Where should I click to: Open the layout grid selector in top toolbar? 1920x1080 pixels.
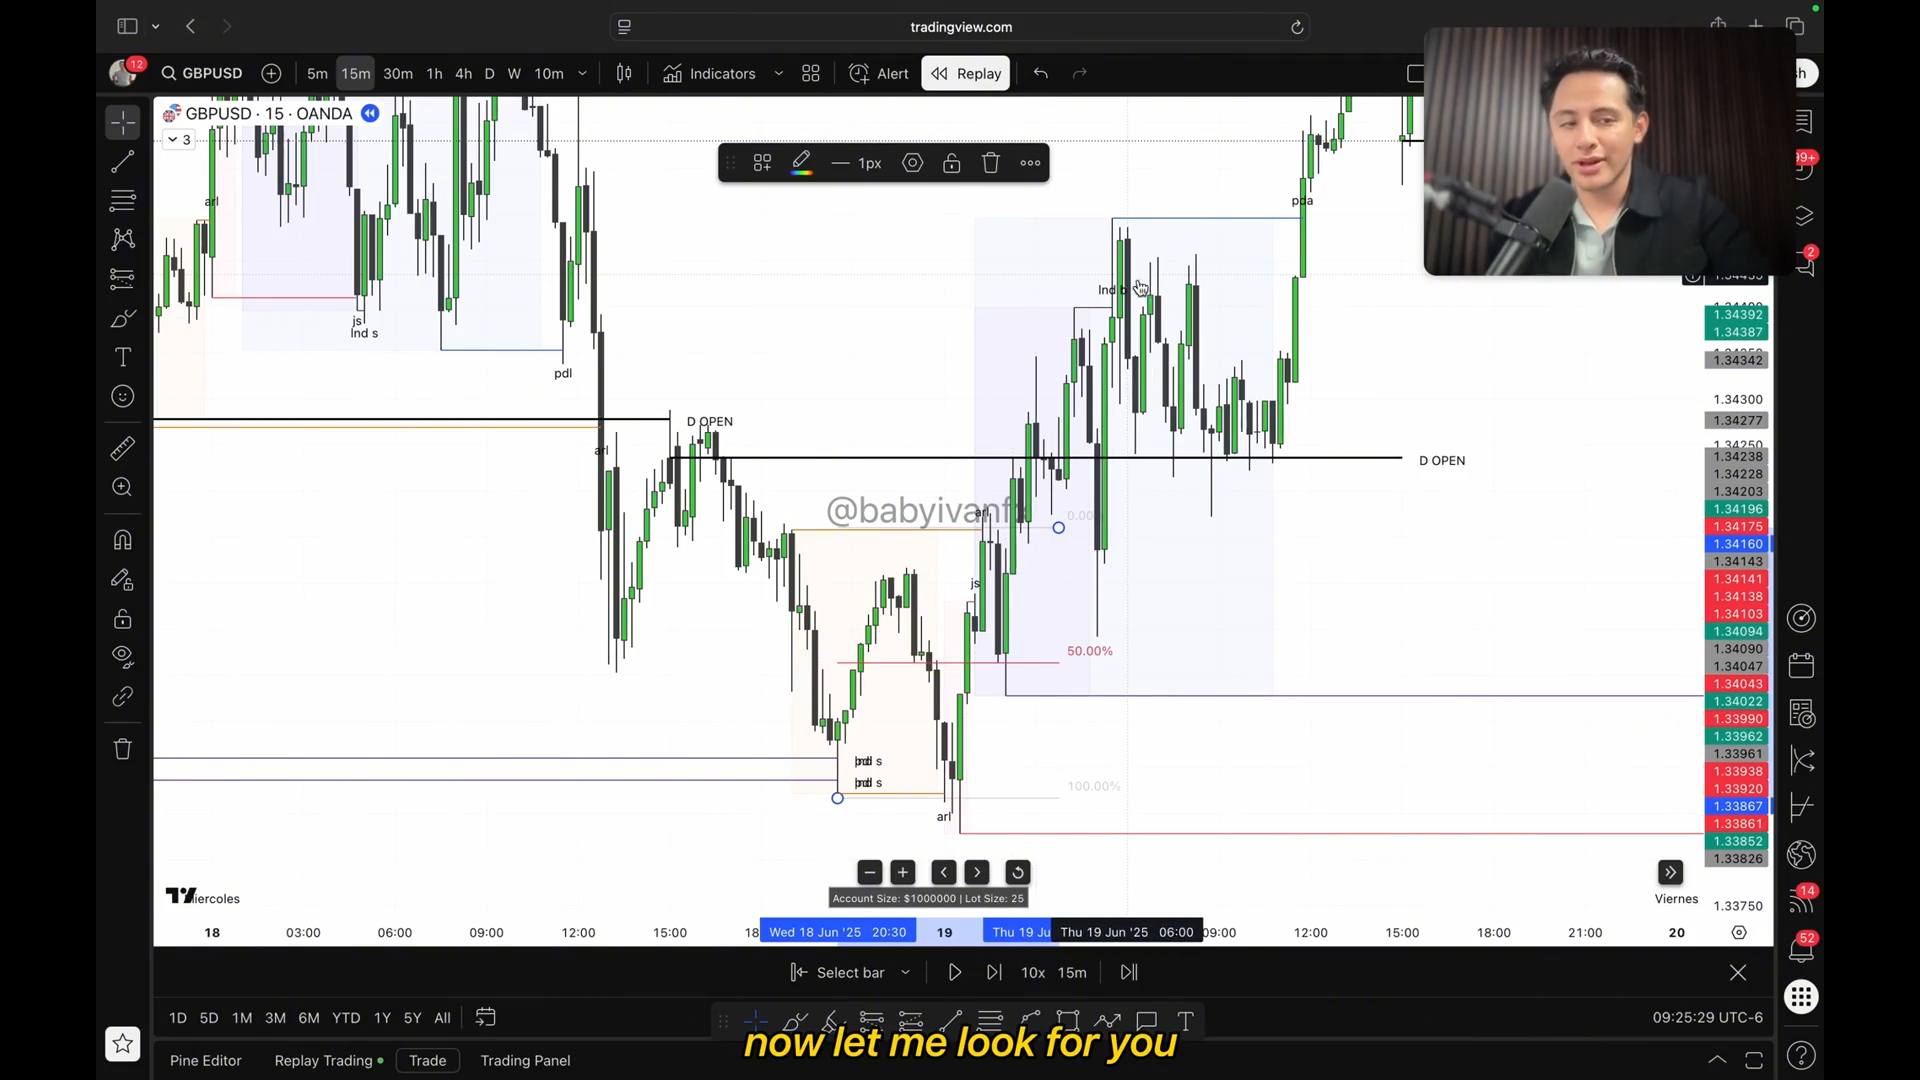pos(811,73)
